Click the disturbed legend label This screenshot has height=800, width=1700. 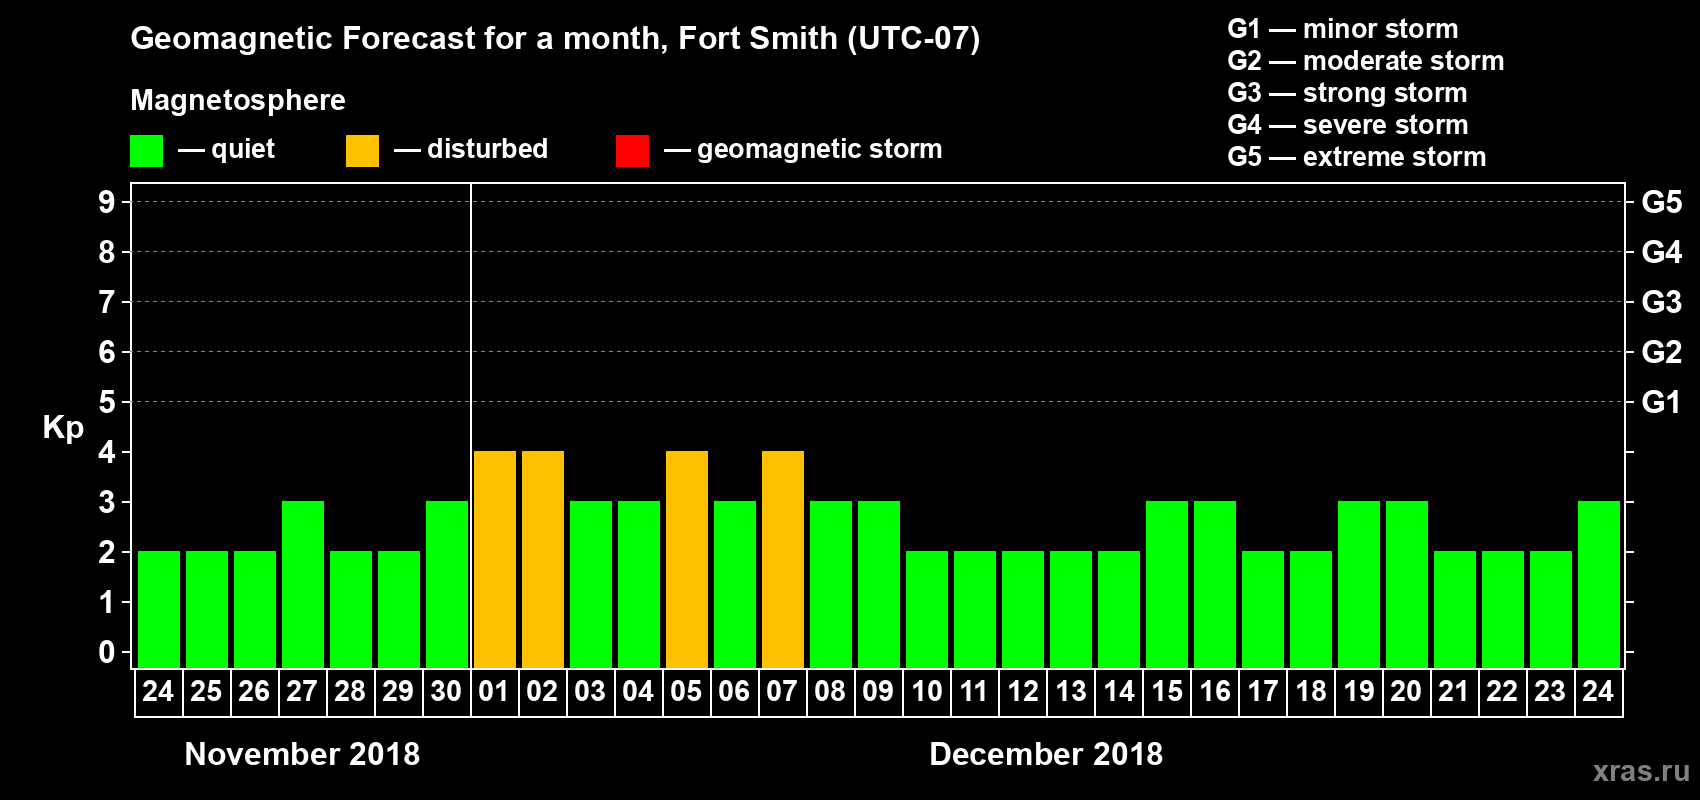point(488,149)
